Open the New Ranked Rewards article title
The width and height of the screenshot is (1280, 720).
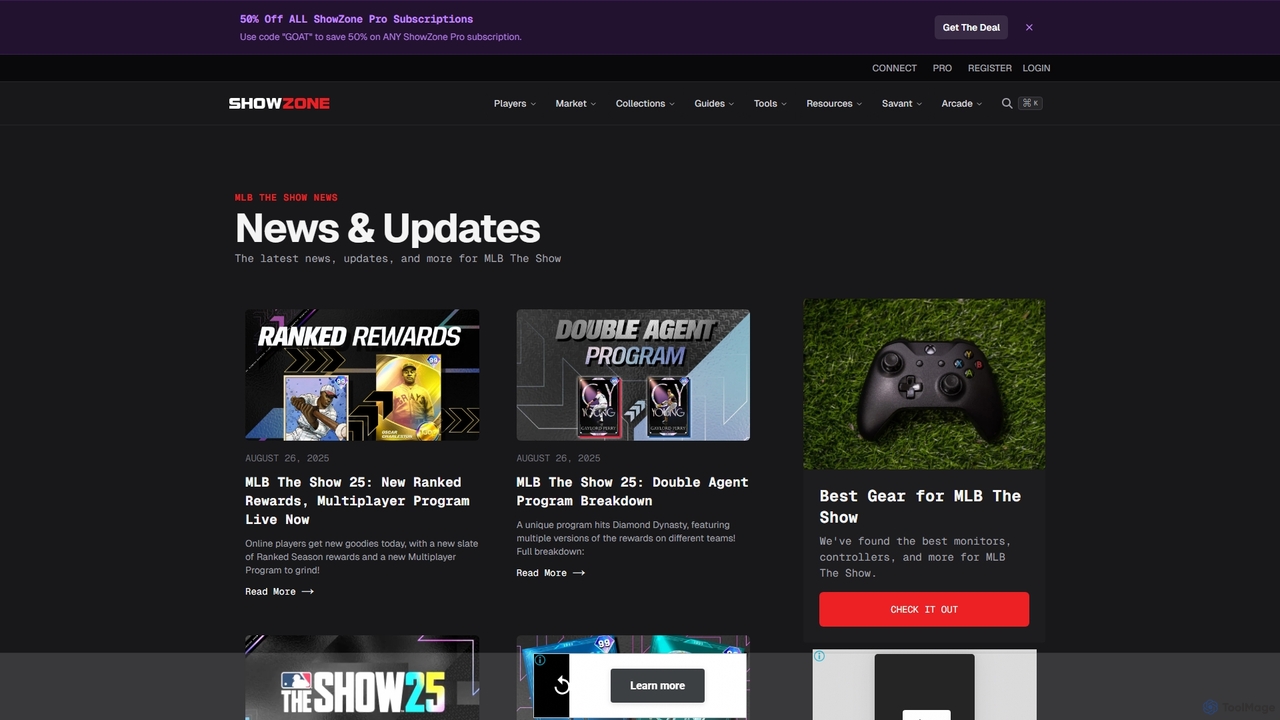(x=357, y=500)
